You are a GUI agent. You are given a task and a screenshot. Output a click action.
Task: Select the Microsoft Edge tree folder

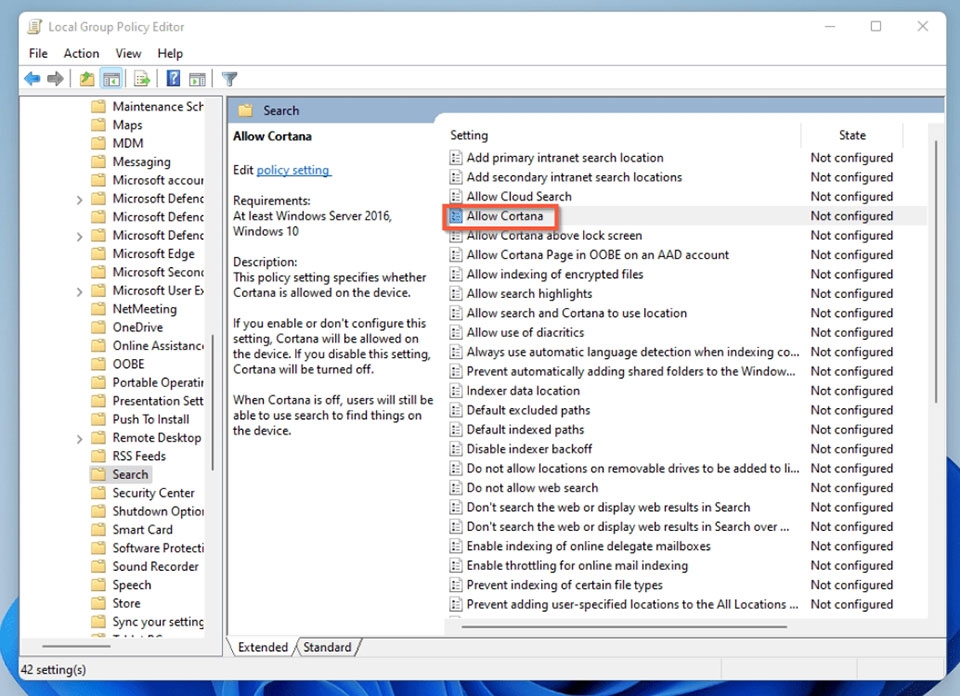pos(153,253)
